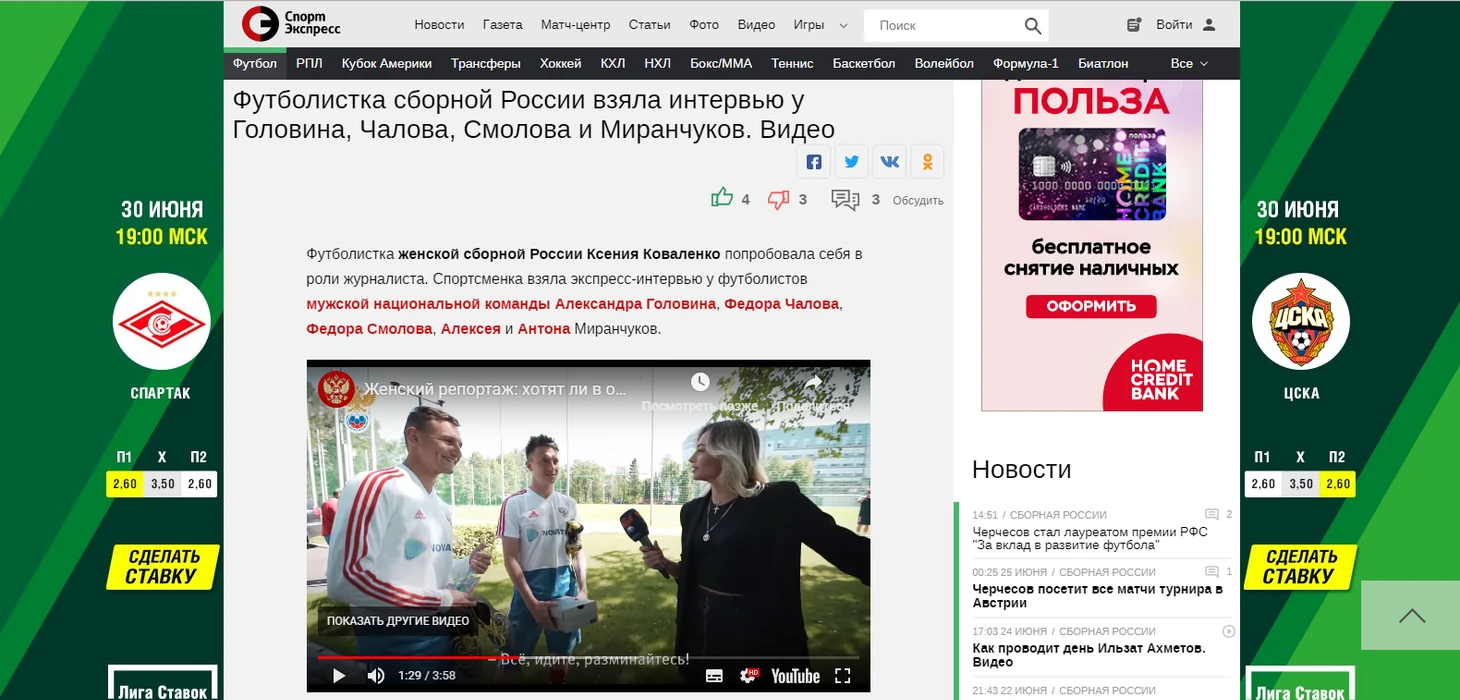The image size is (1460, 700).
Task: Click the Войти login link
Action: coord(1174,25)
